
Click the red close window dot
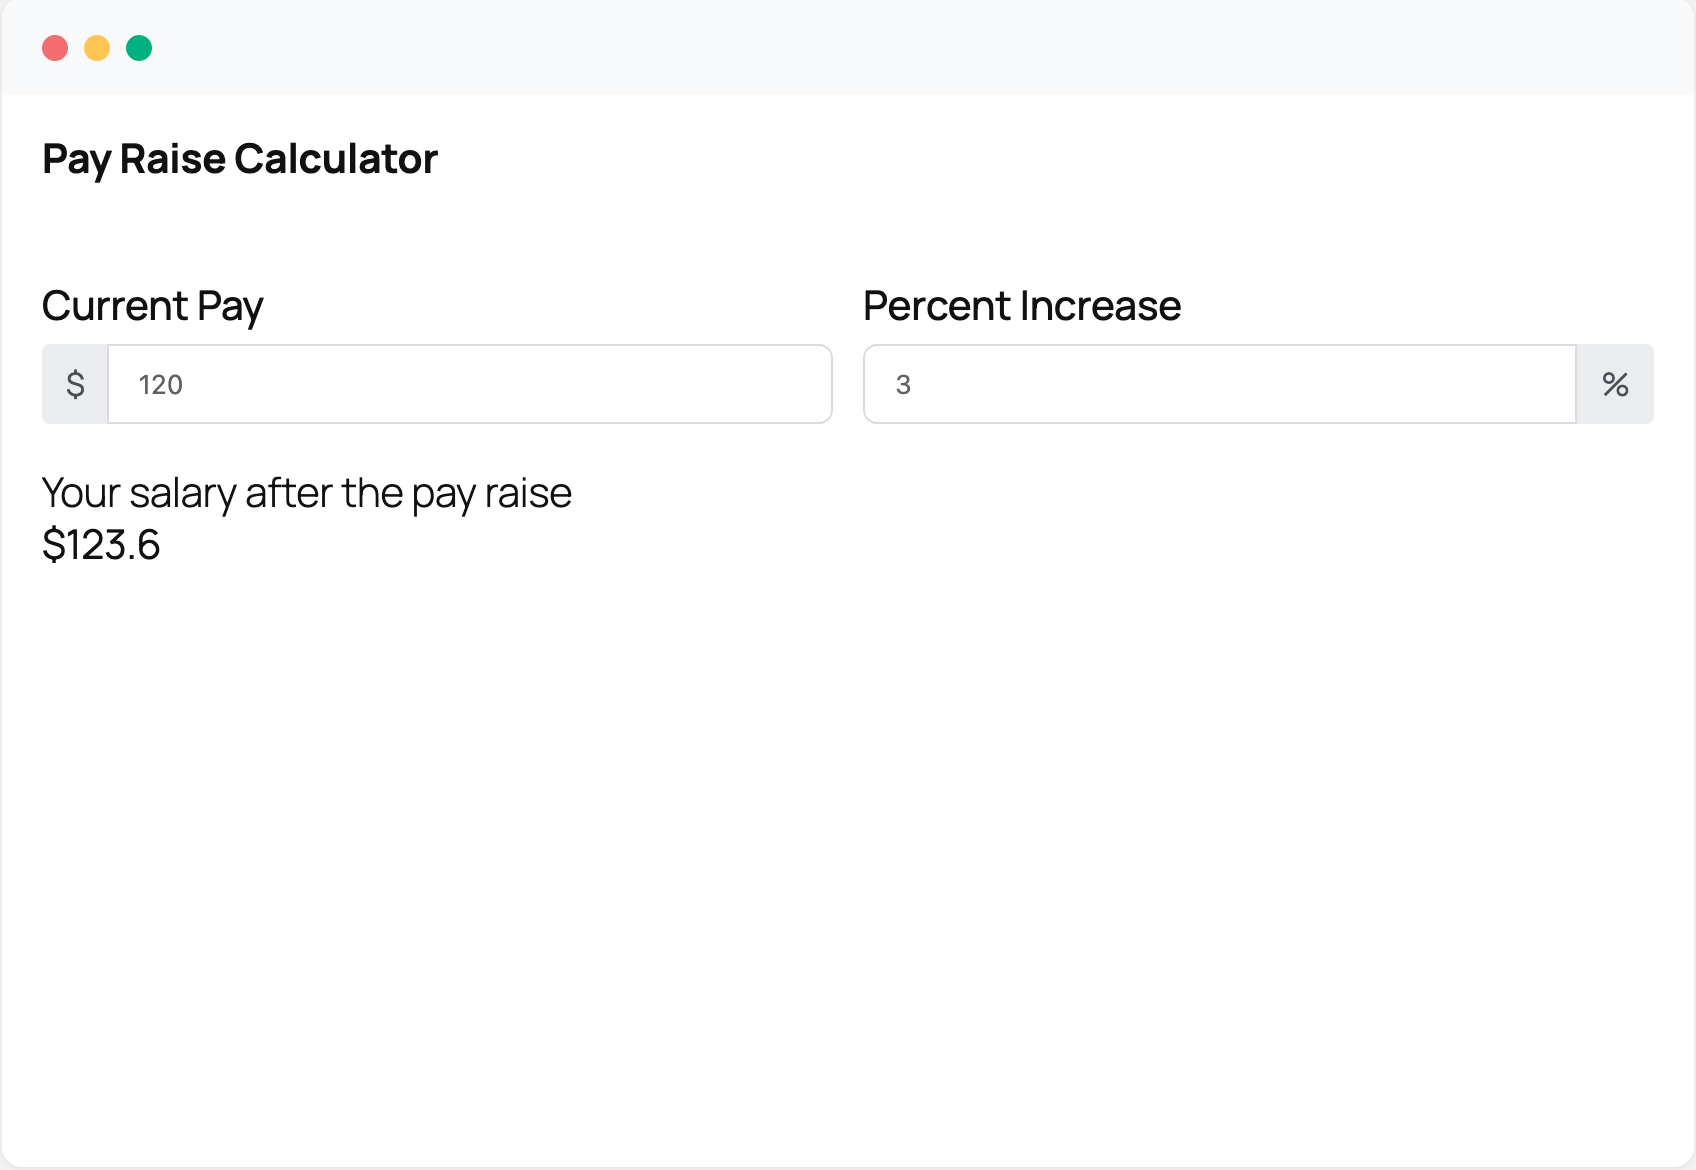[x=55, y=48]
